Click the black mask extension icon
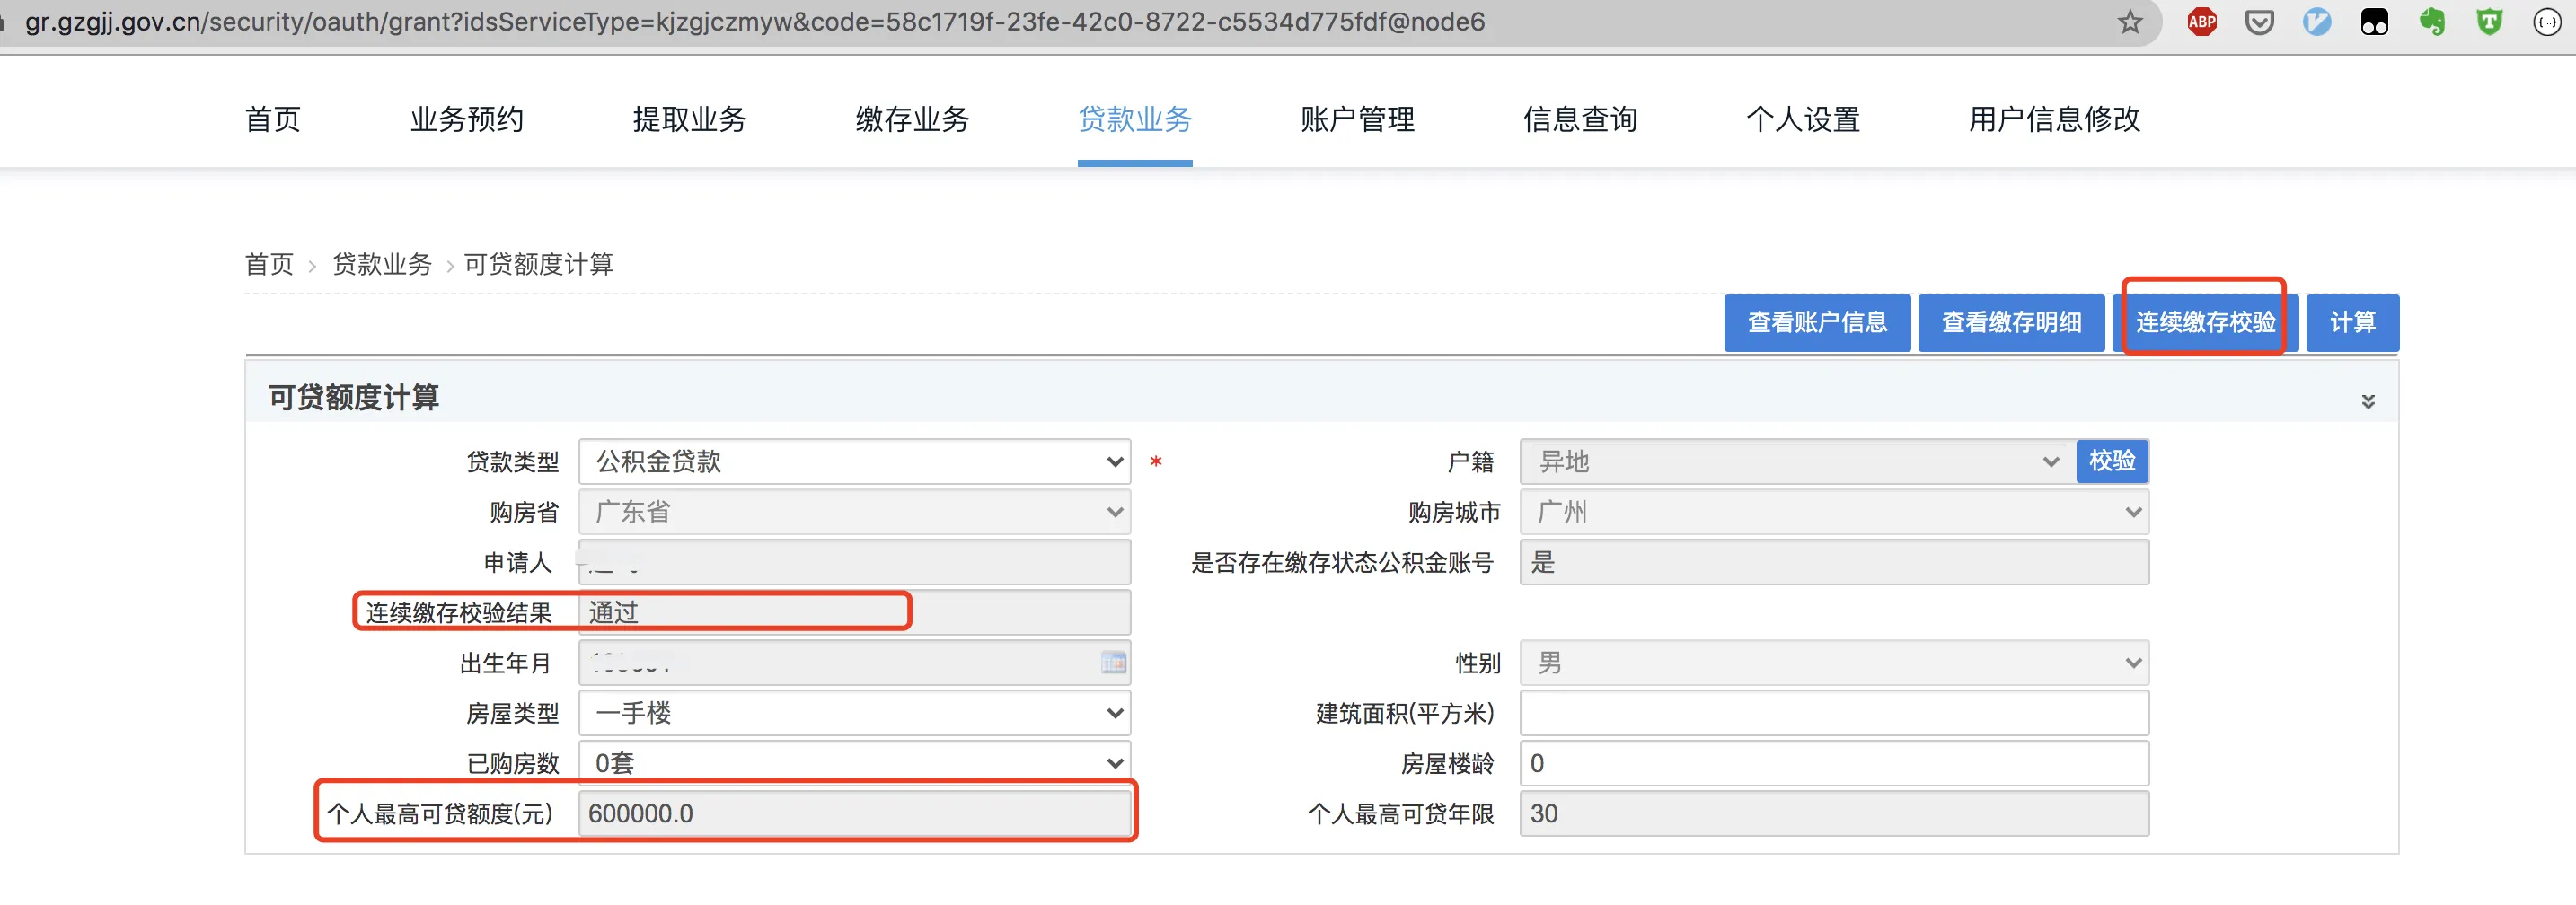 (2374, 21)
